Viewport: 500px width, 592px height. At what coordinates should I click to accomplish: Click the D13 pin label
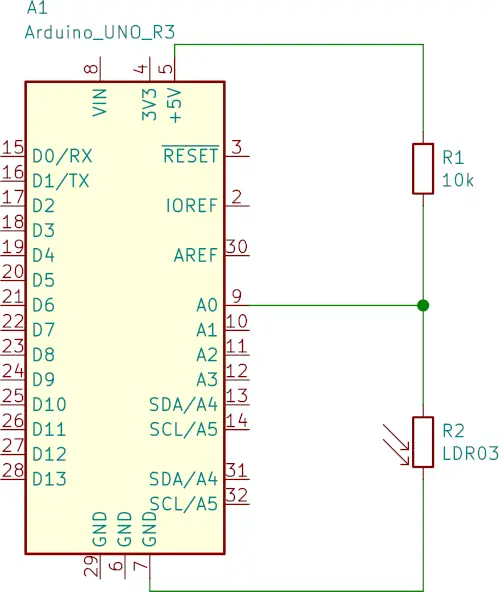point(49,479)
